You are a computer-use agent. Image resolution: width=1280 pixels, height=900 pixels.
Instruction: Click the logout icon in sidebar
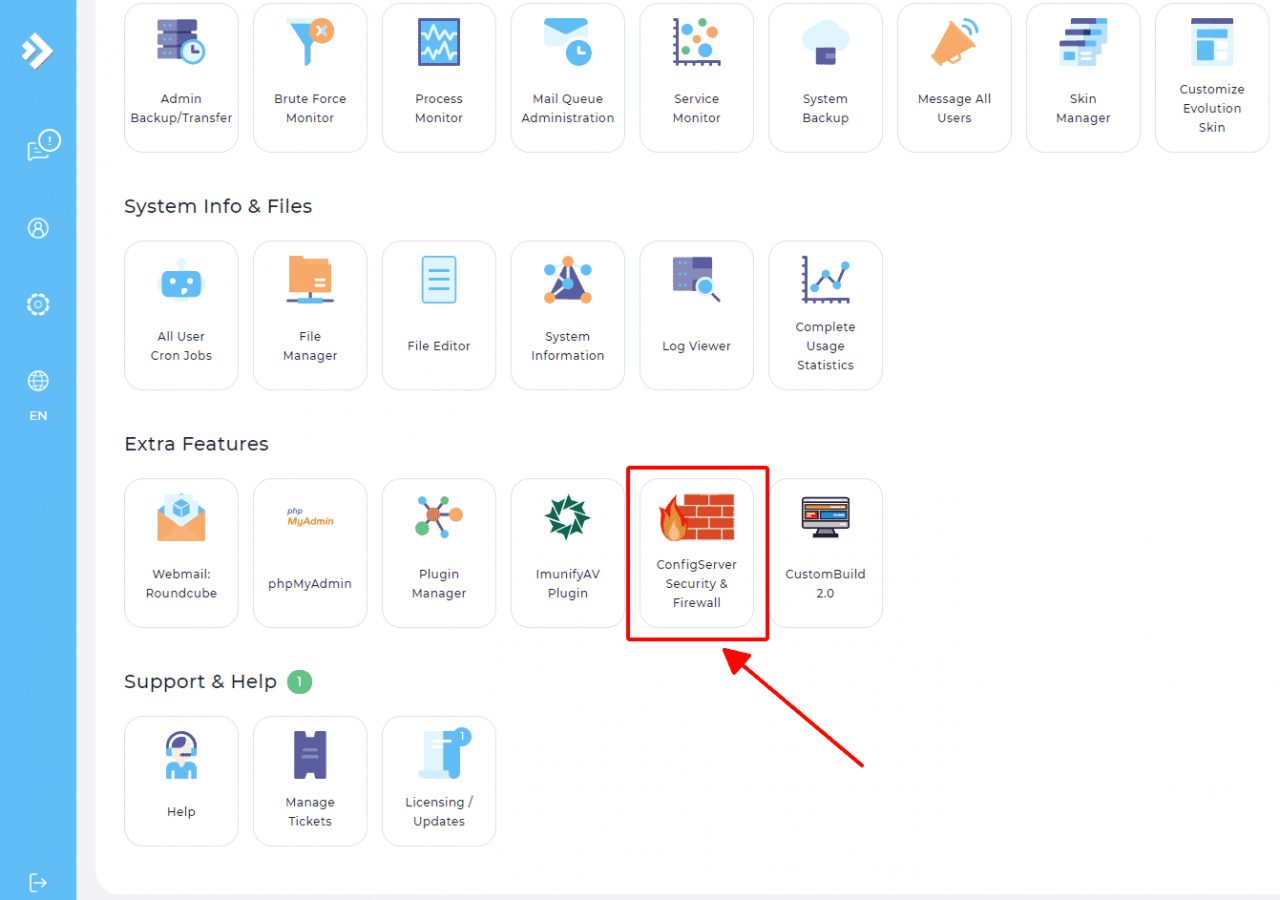[x=38, y=882]
